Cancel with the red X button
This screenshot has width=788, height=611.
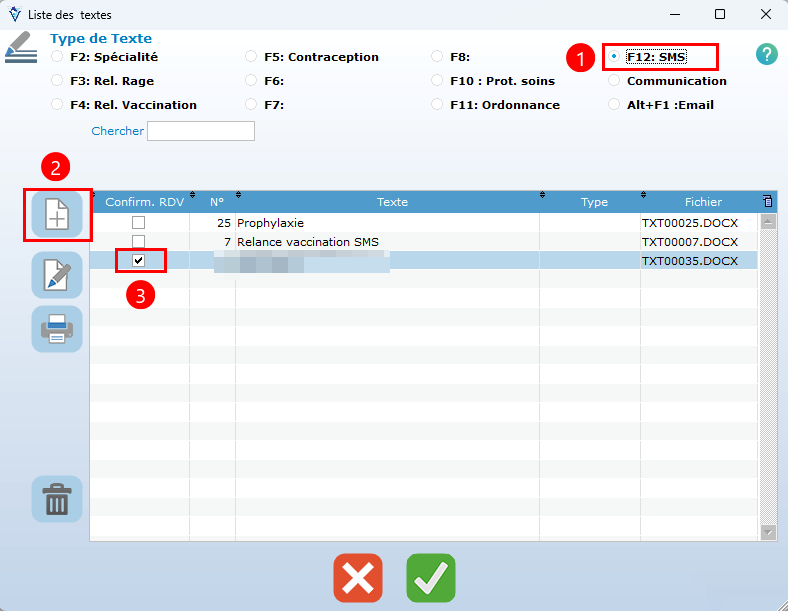click(x=358, y=578)
